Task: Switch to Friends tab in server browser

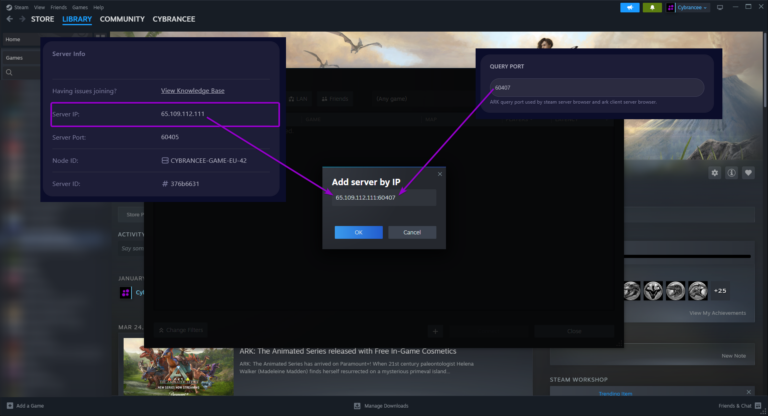Action: click(335, 99)
